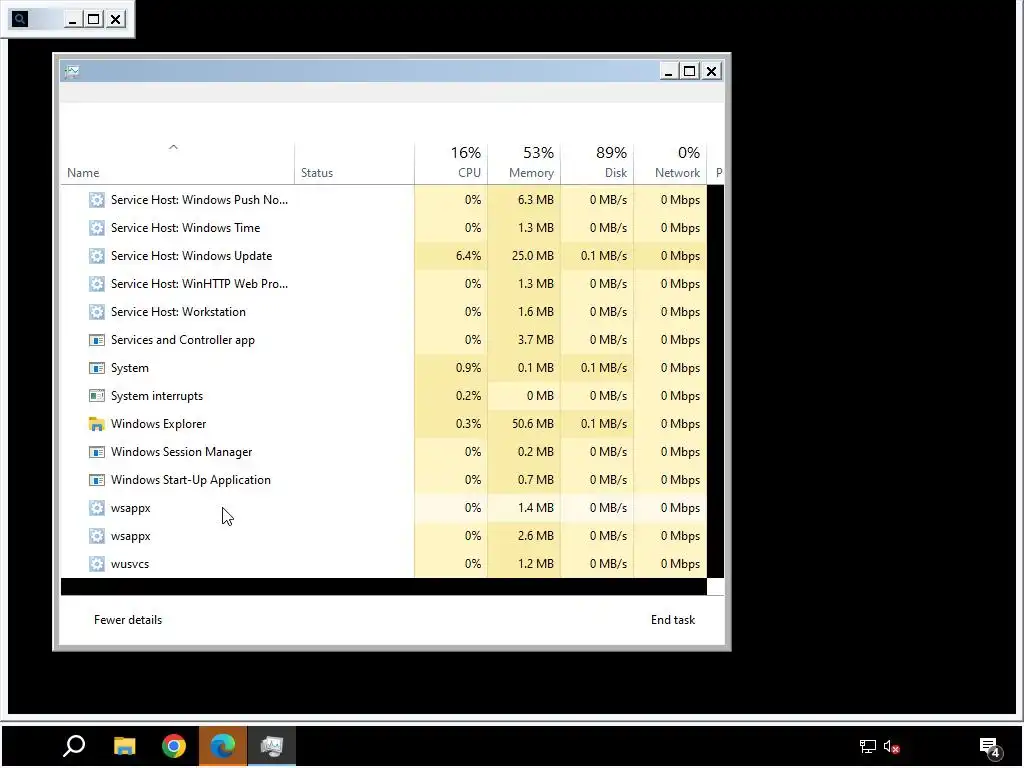
Task: Click the muted speaker tray icon
Action: (891, 746)
